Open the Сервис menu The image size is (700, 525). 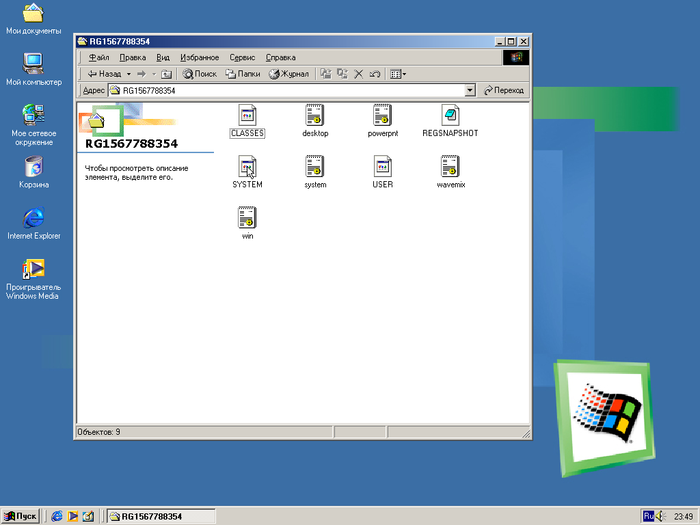pos(242,58)
